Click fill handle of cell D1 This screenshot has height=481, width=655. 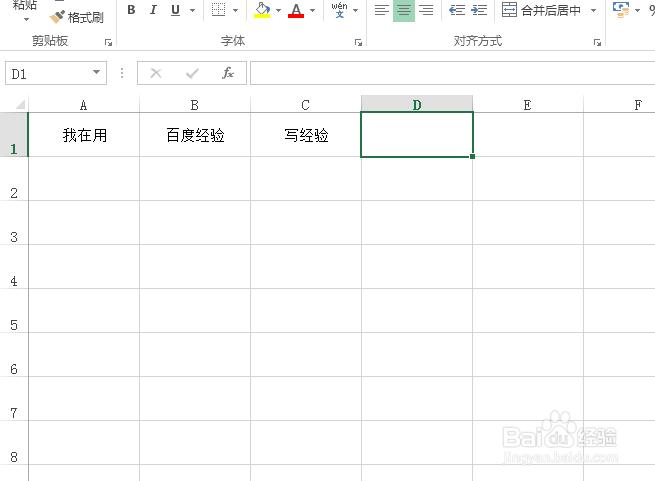click(x=472, y=157)
